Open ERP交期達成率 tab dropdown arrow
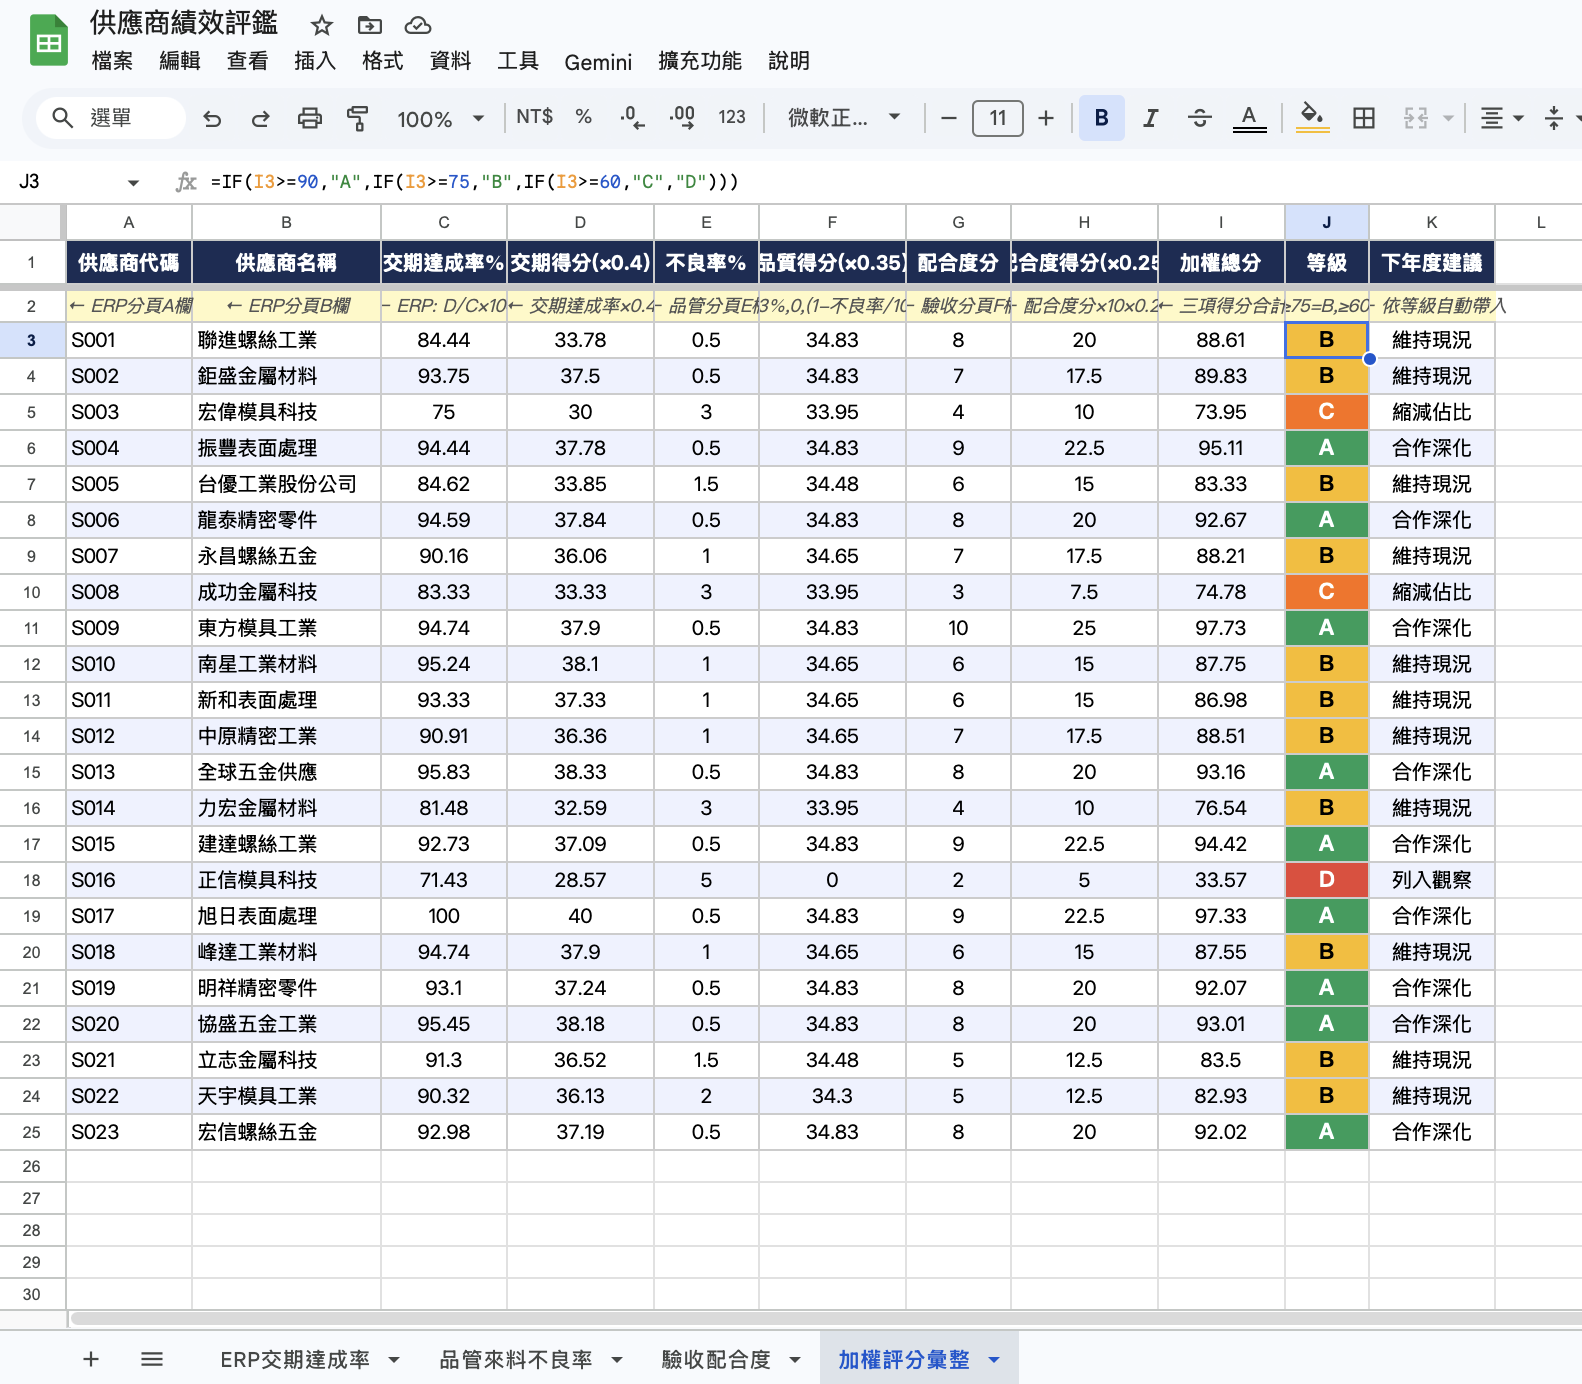 (394, 1360)
